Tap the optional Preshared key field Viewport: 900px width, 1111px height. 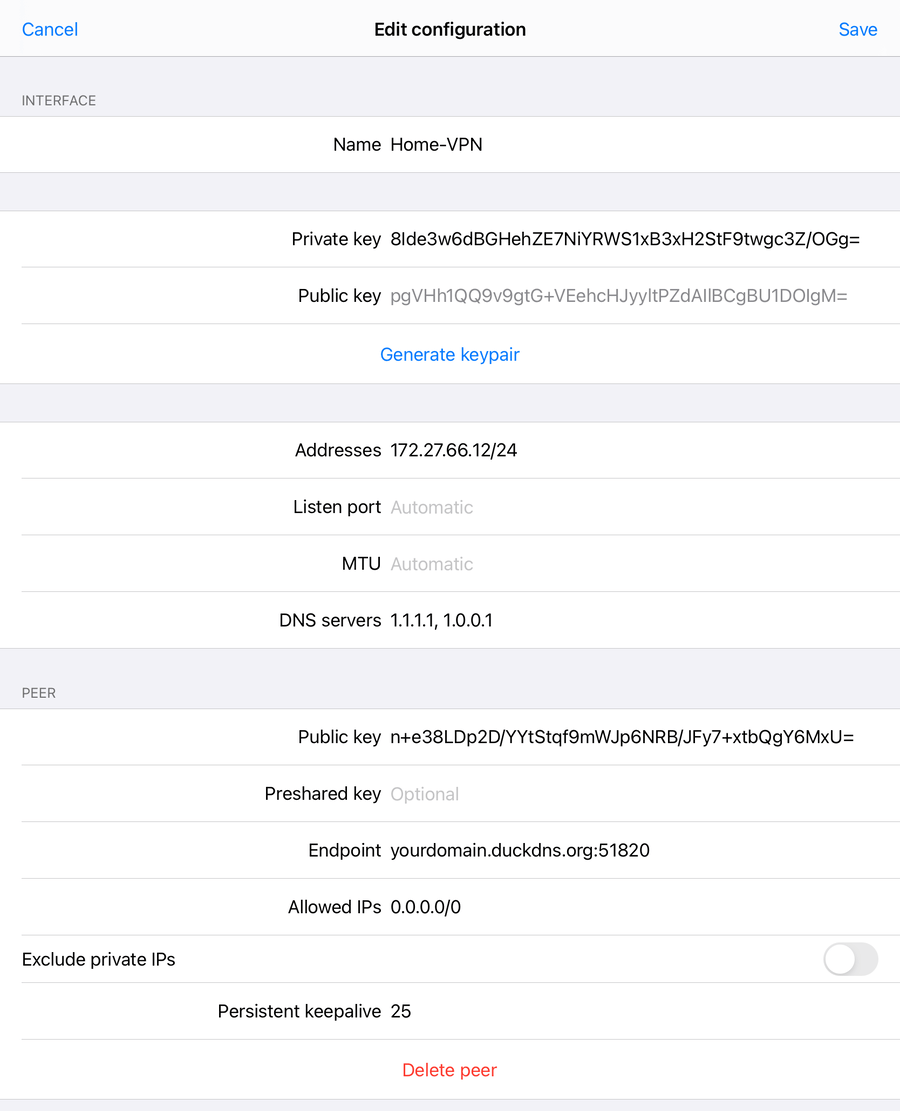(425, 793)
